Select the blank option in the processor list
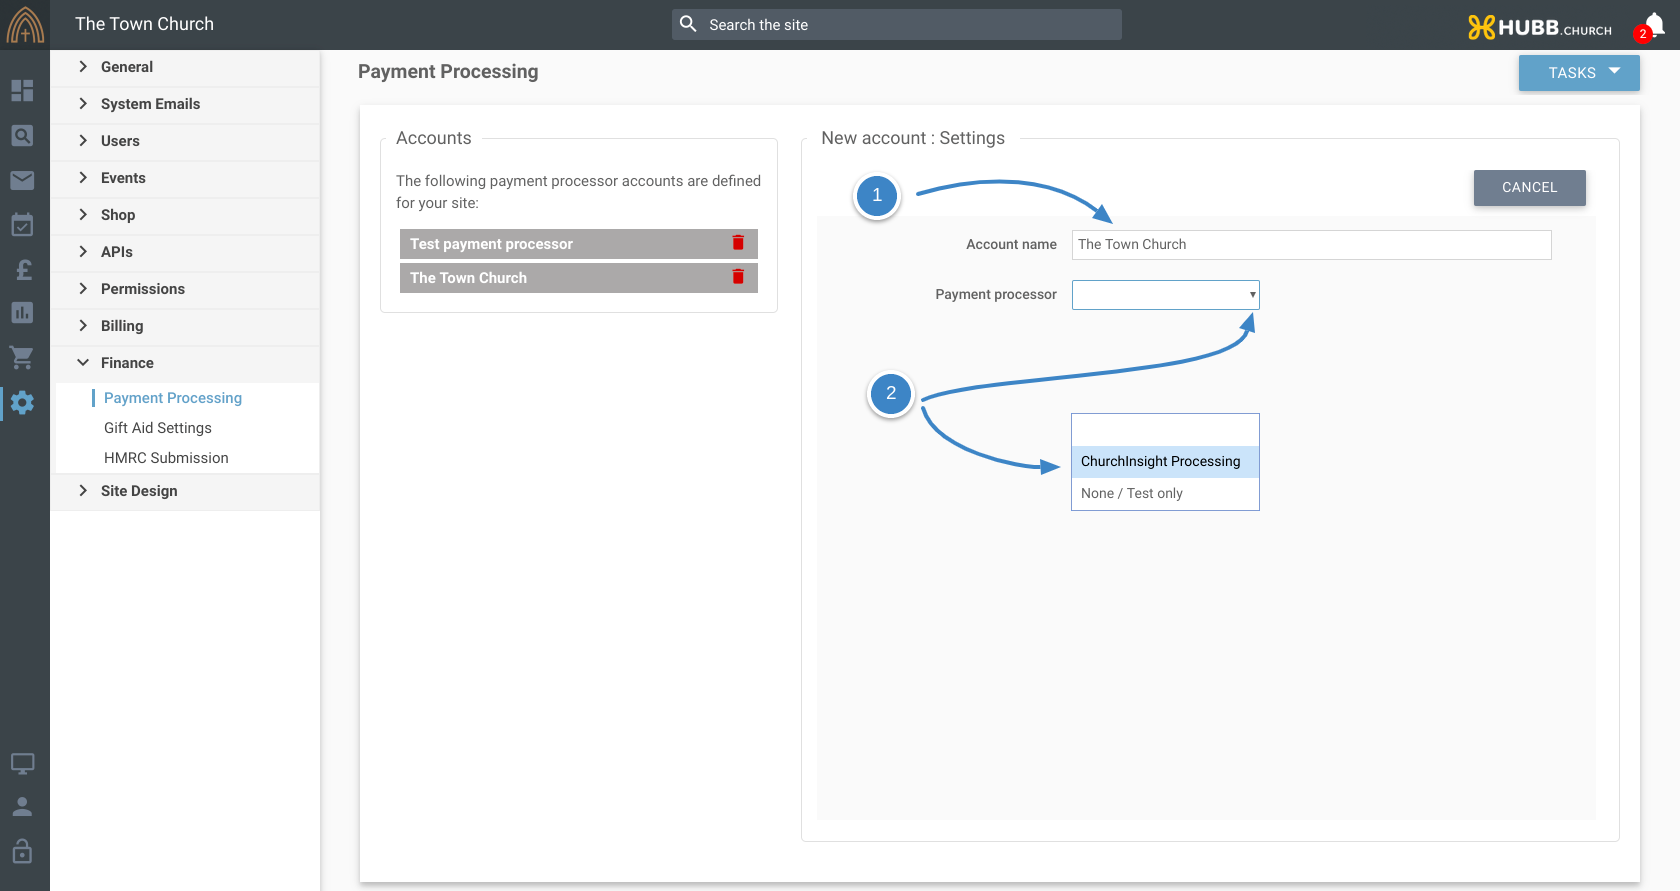 pos(1165,430)
